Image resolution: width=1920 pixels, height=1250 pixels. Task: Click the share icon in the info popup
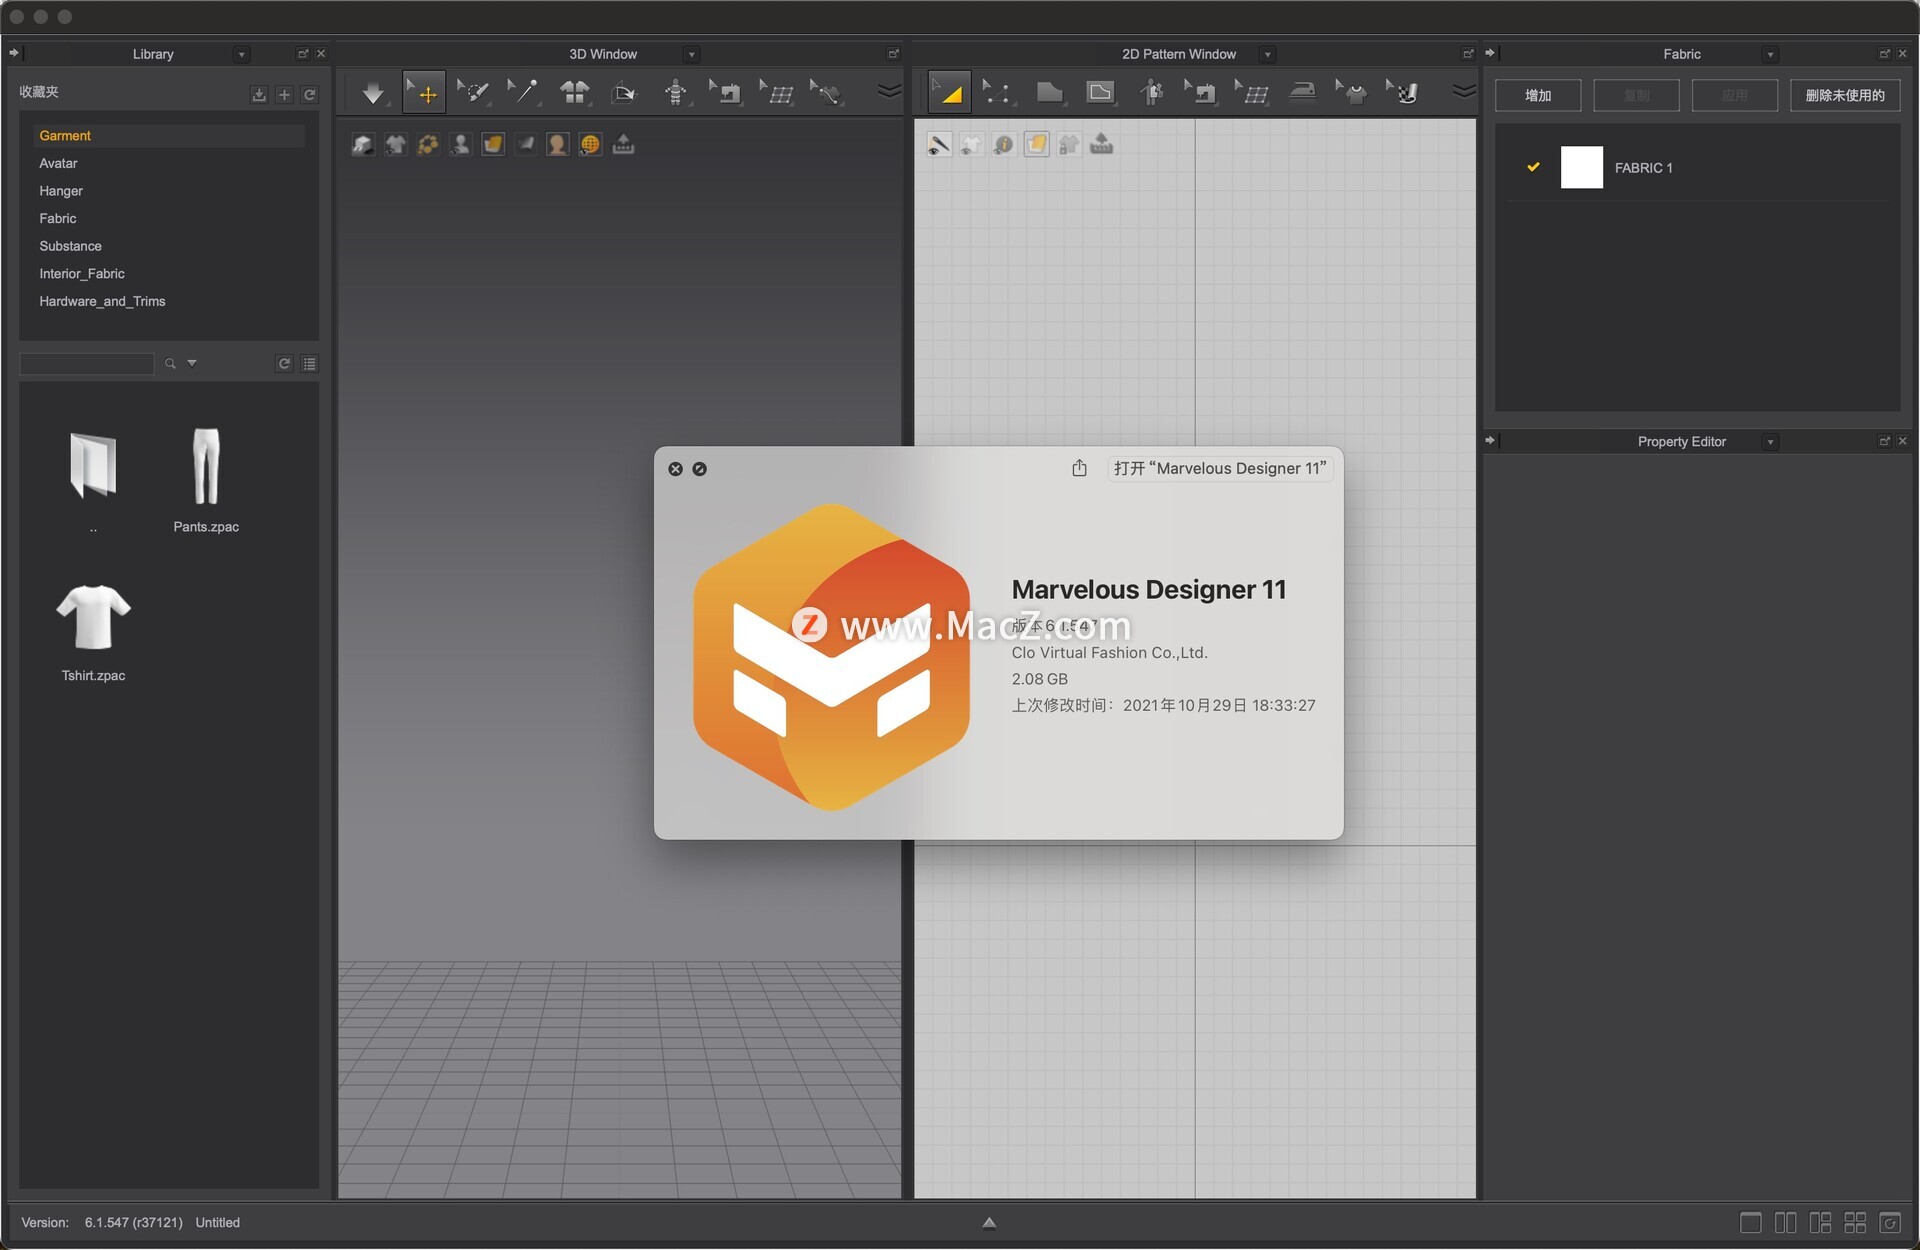point(1079,468)
